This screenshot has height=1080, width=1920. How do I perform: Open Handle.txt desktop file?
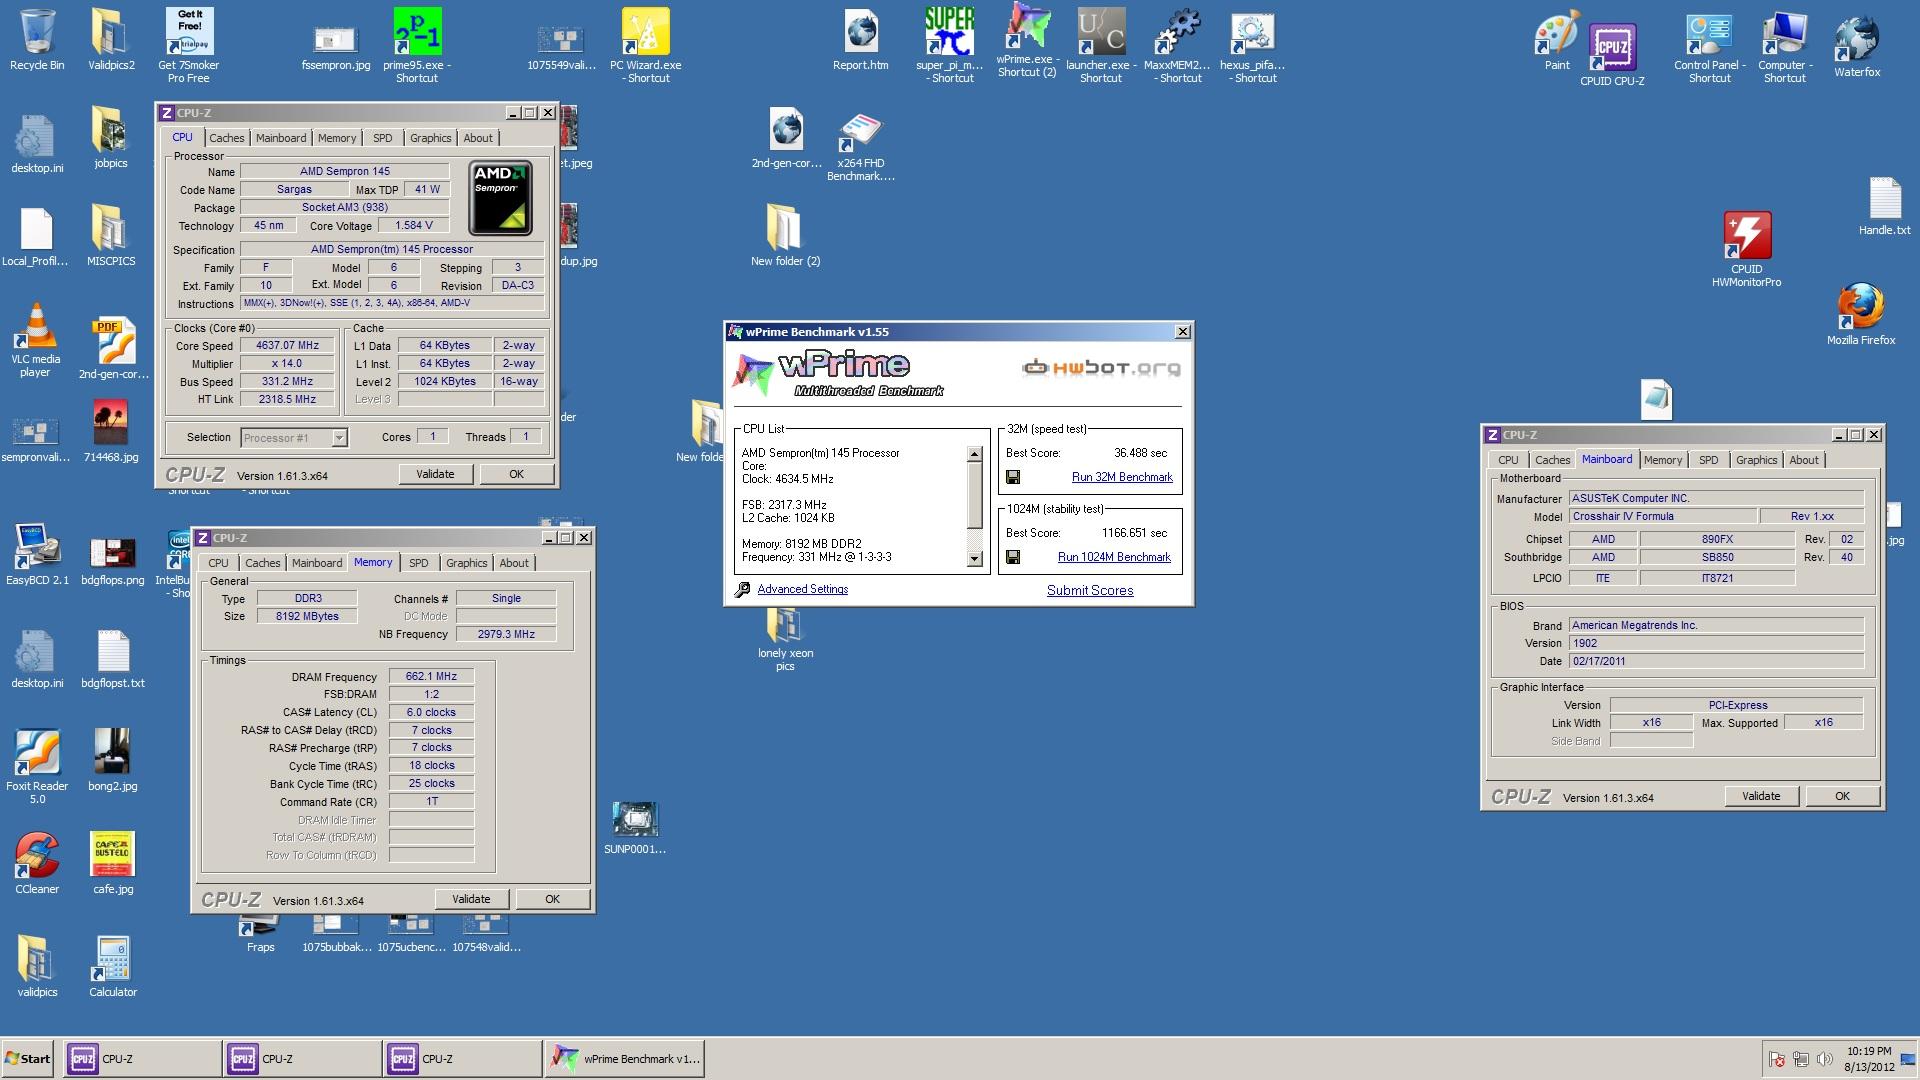click(1885, 207)
